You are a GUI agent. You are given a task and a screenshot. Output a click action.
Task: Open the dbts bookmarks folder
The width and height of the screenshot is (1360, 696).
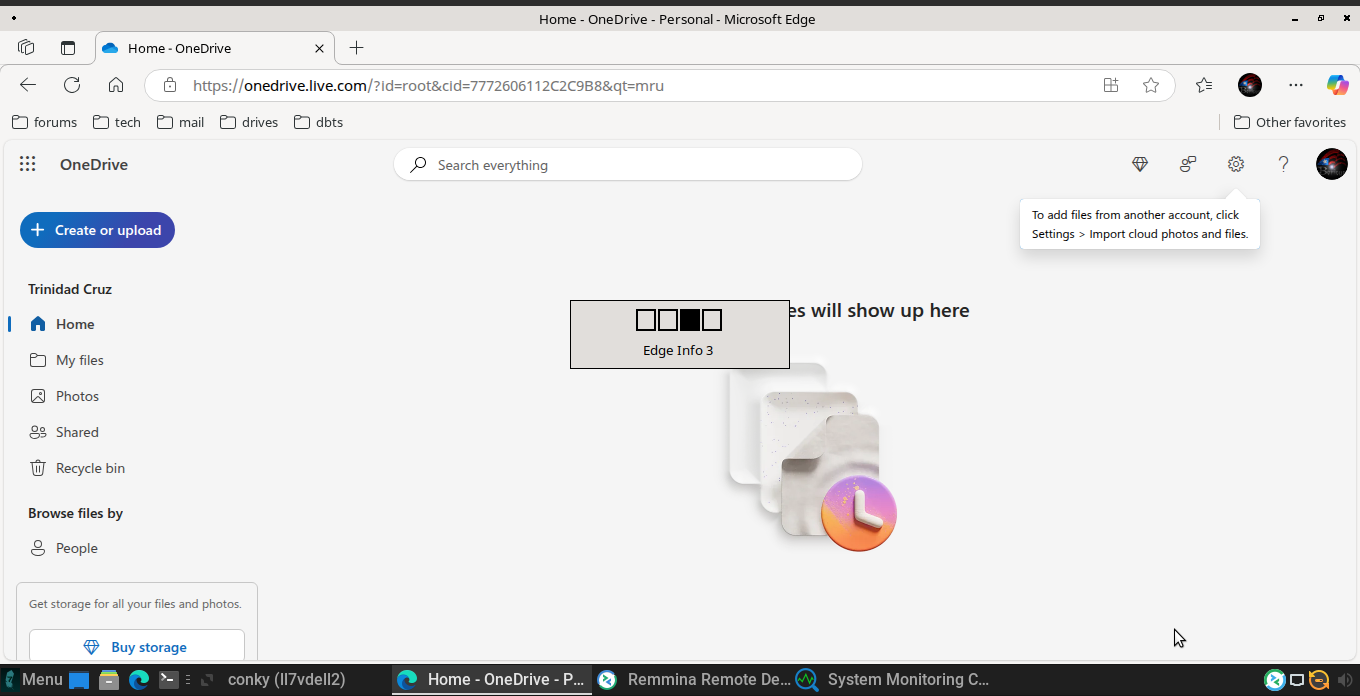point(319,122)
